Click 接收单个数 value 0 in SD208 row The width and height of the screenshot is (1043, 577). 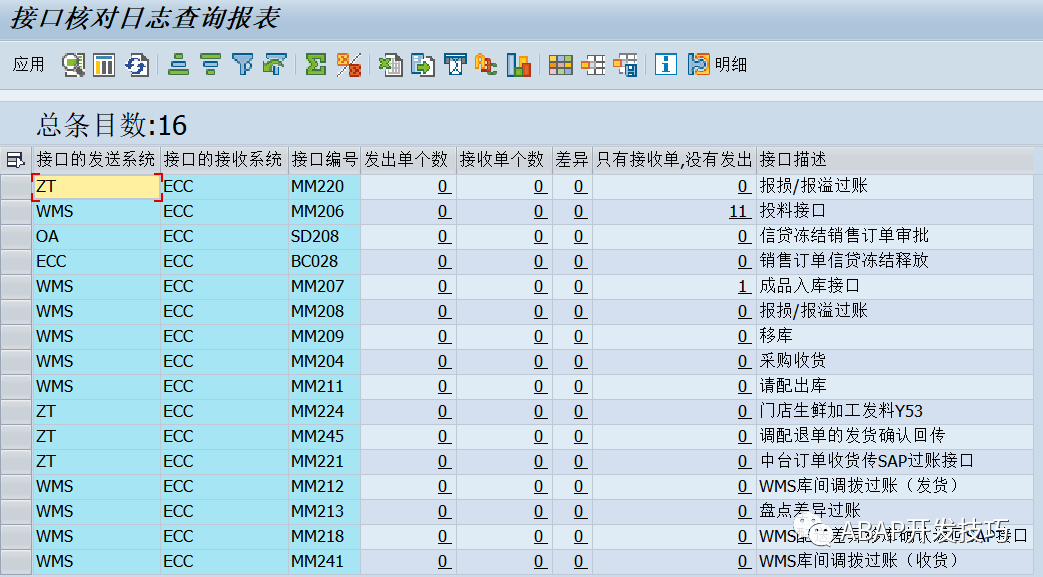(540, 237)
